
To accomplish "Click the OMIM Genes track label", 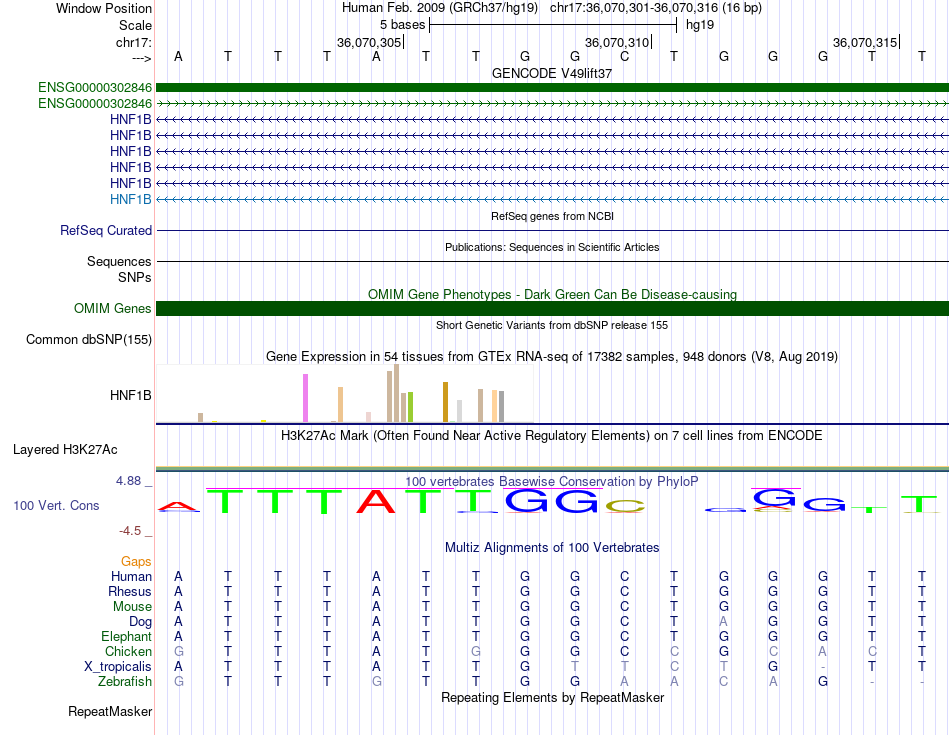I will pos(112,308).
